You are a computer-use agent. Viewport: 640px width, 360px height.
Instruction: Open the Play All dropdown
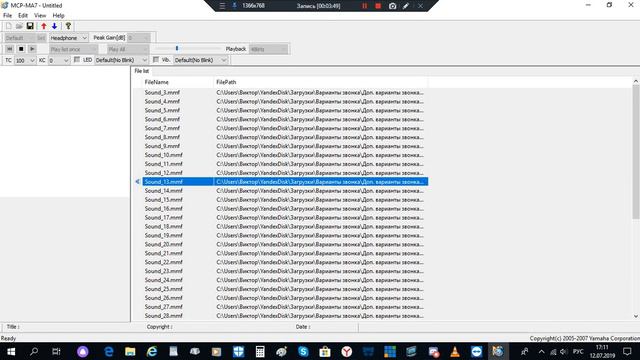[x=128, y=49]
